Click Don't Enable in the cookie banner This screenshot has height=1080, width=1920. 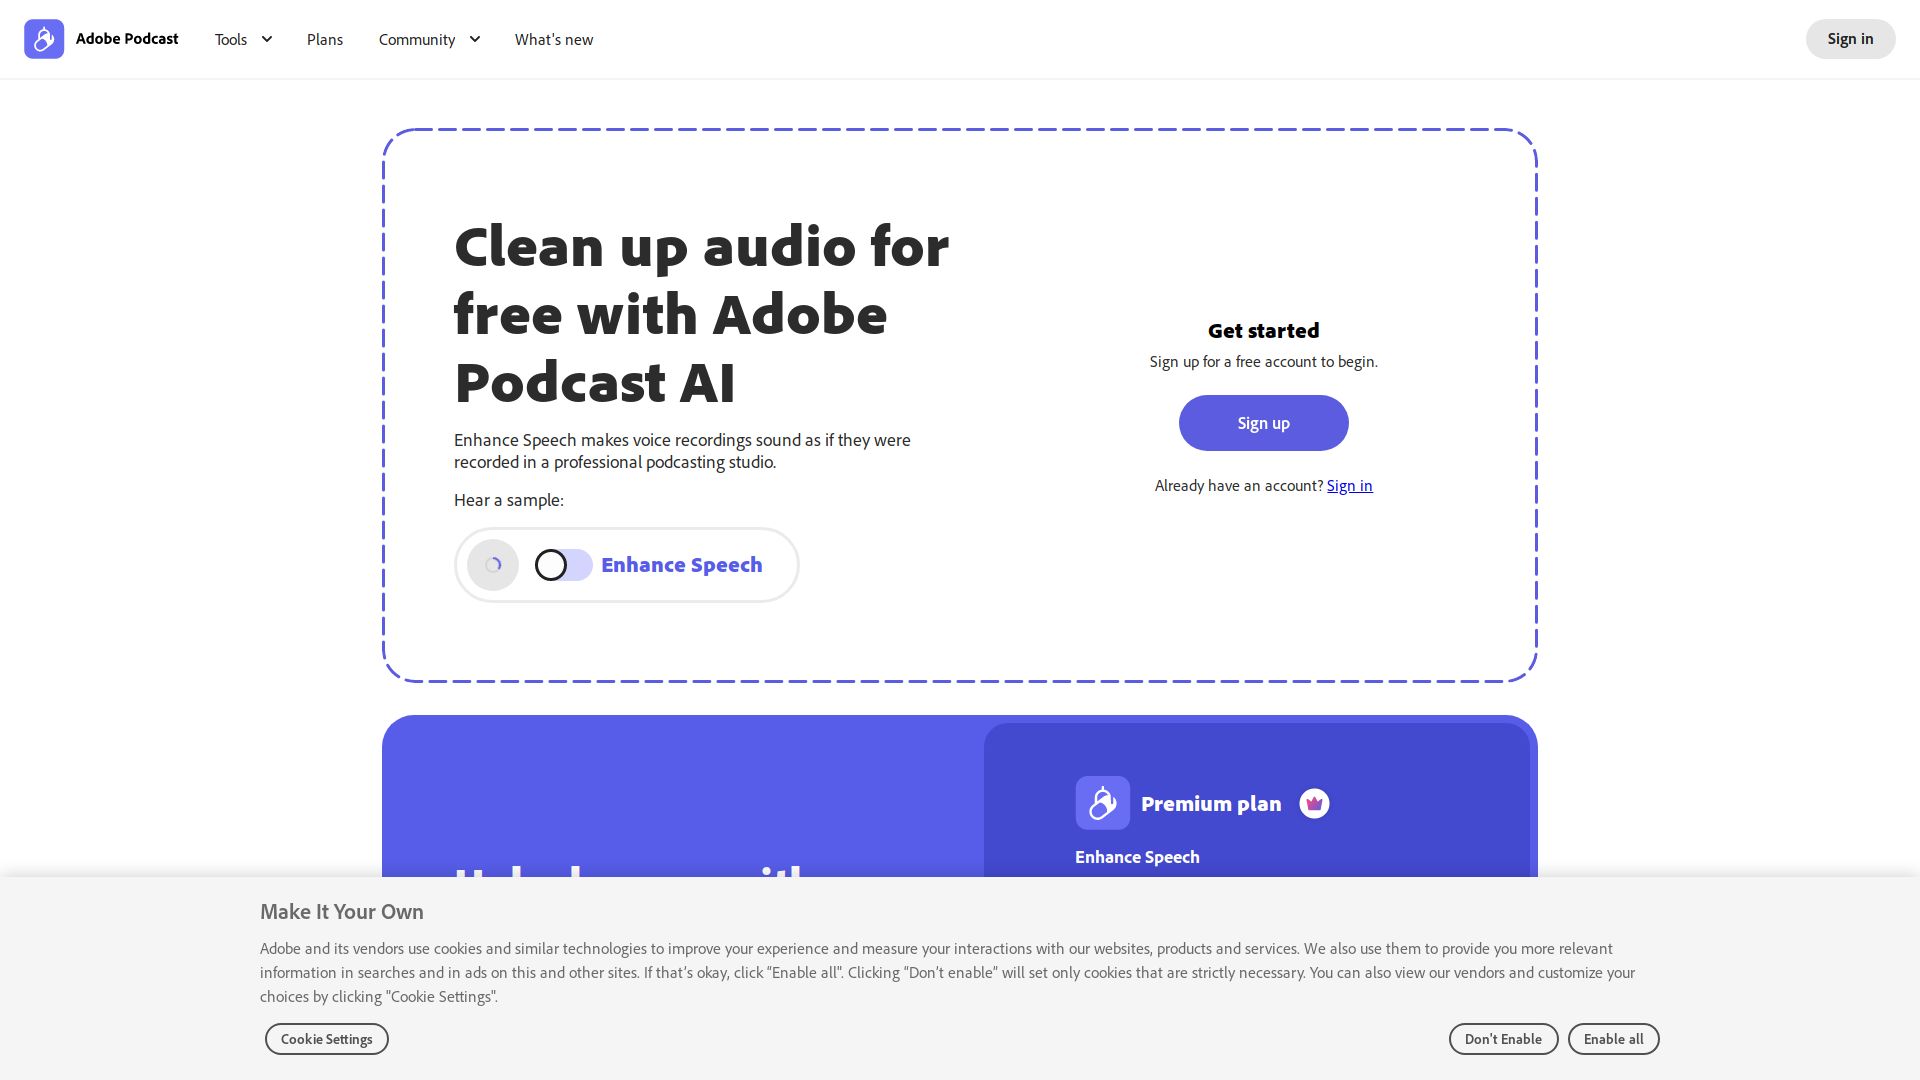[x=1503, y=1039]
